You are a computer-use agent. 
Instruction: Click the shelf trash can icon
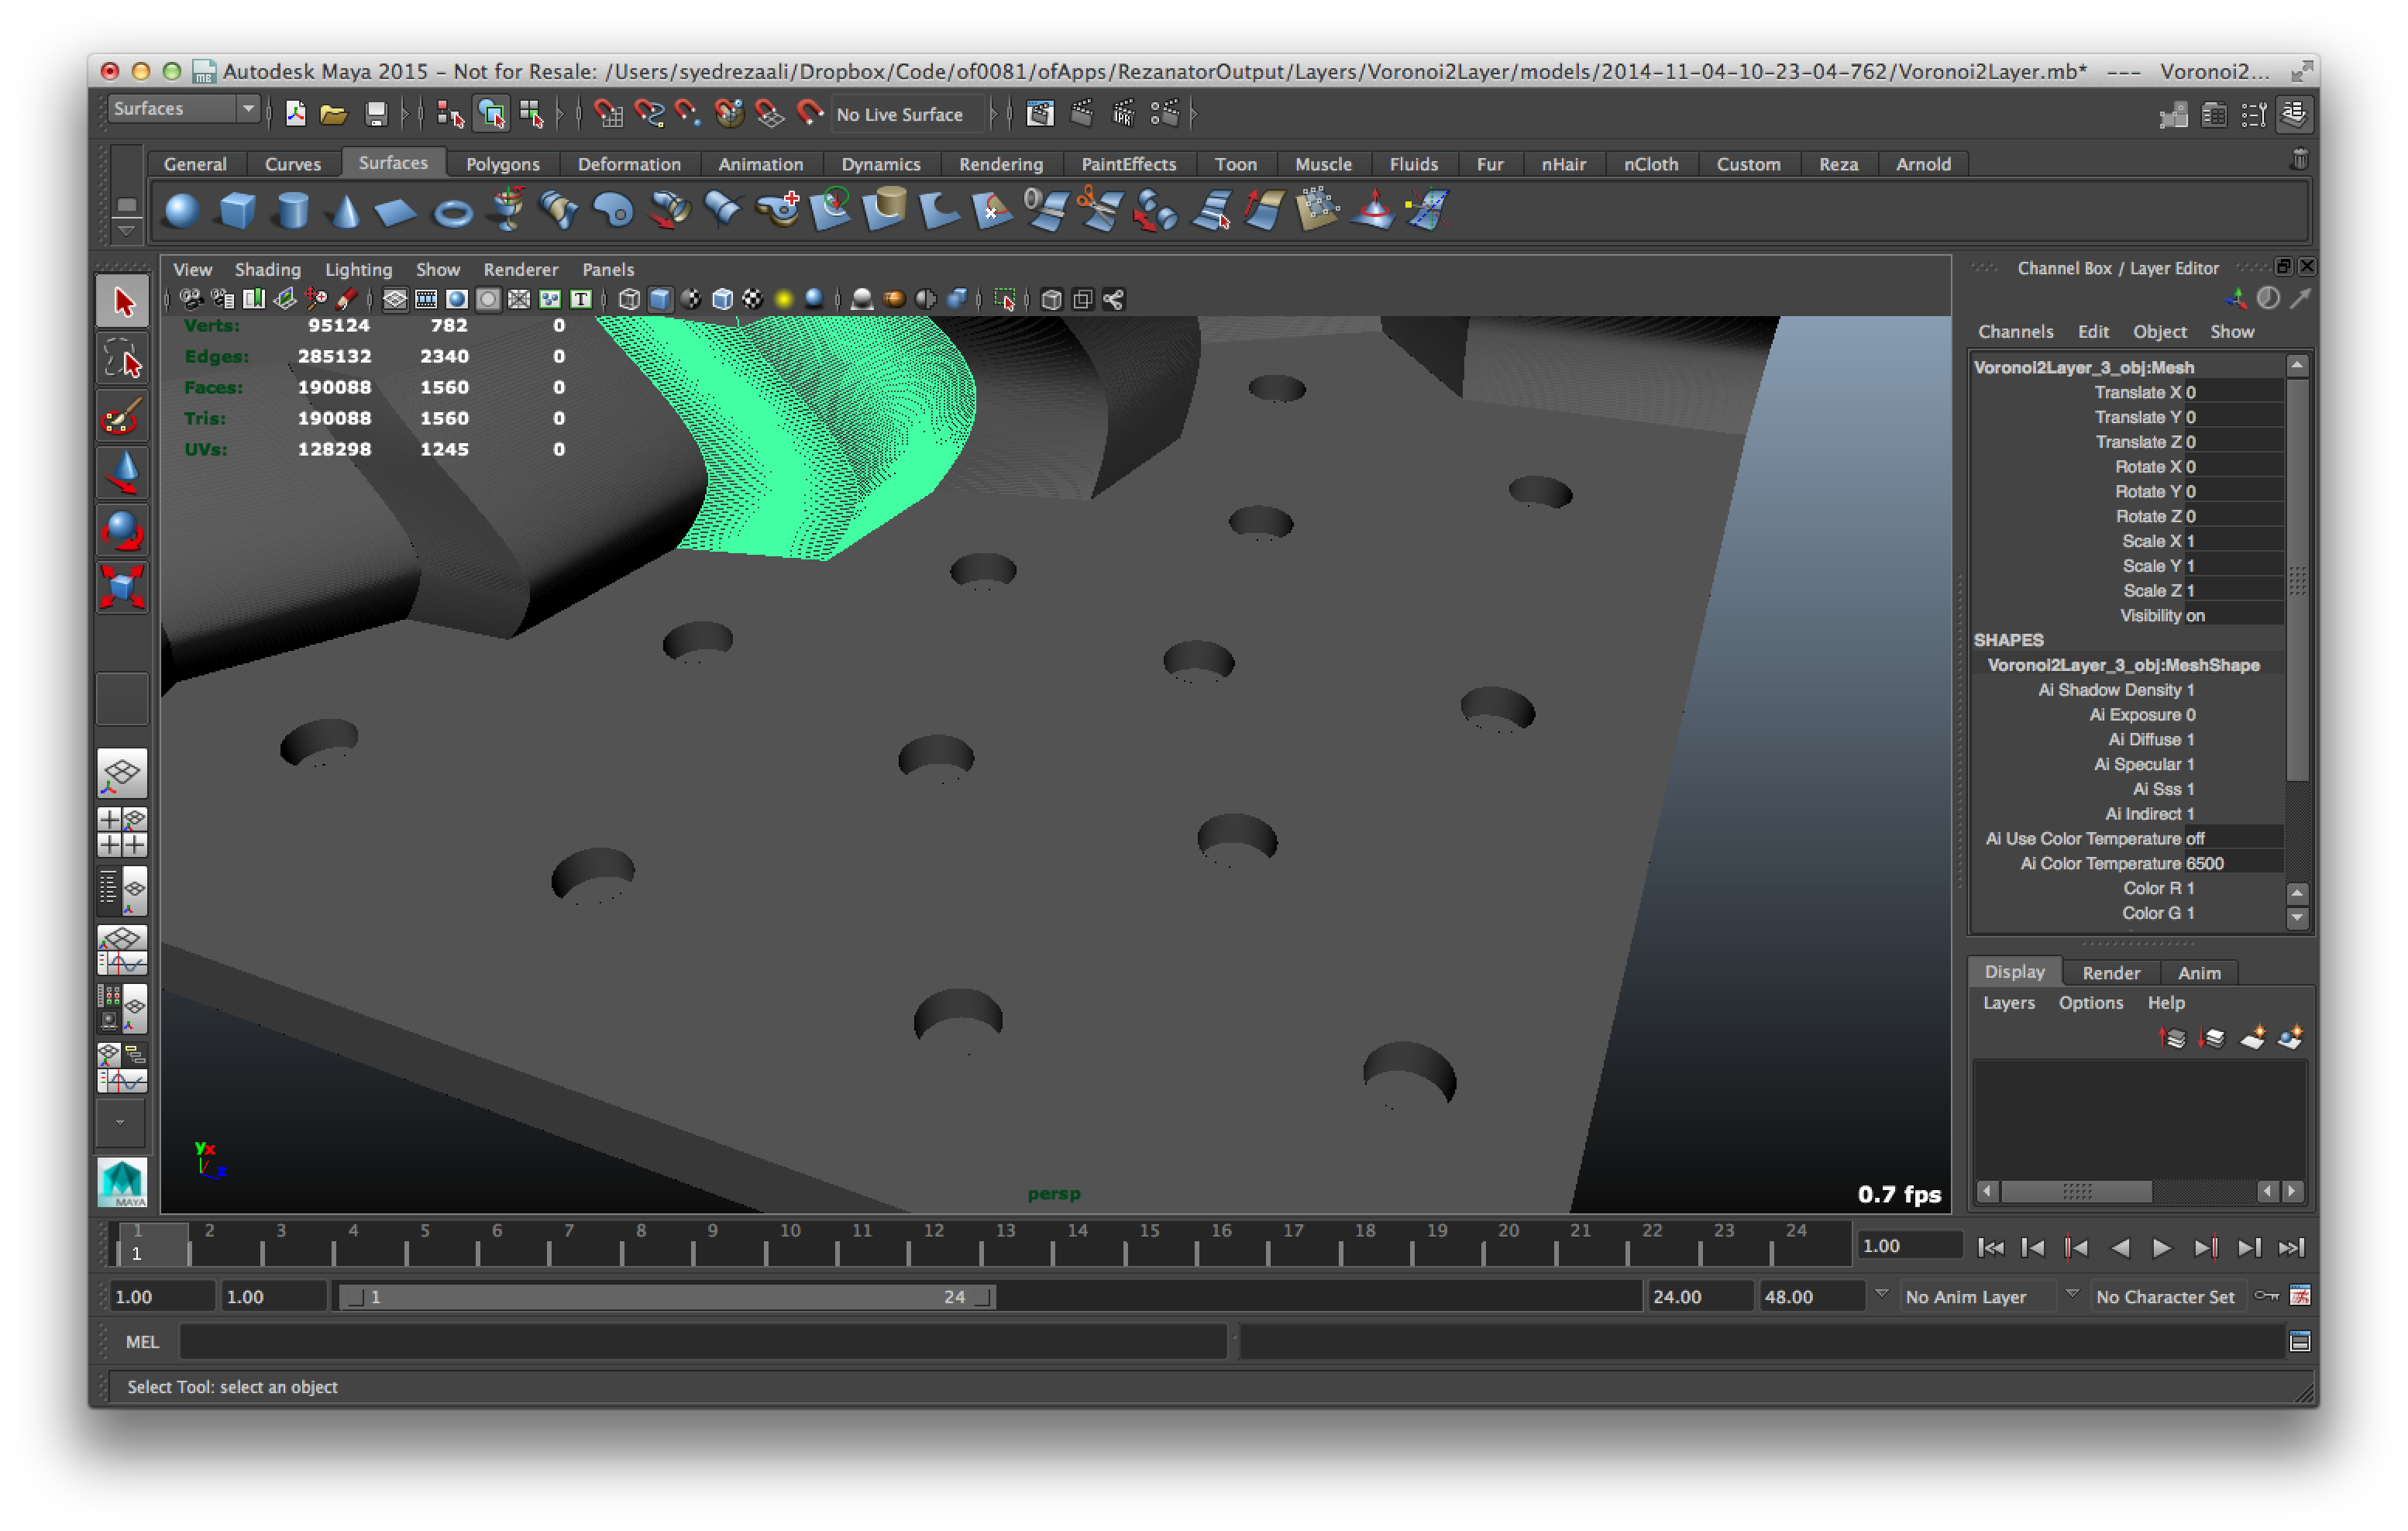pos(2300,160)
